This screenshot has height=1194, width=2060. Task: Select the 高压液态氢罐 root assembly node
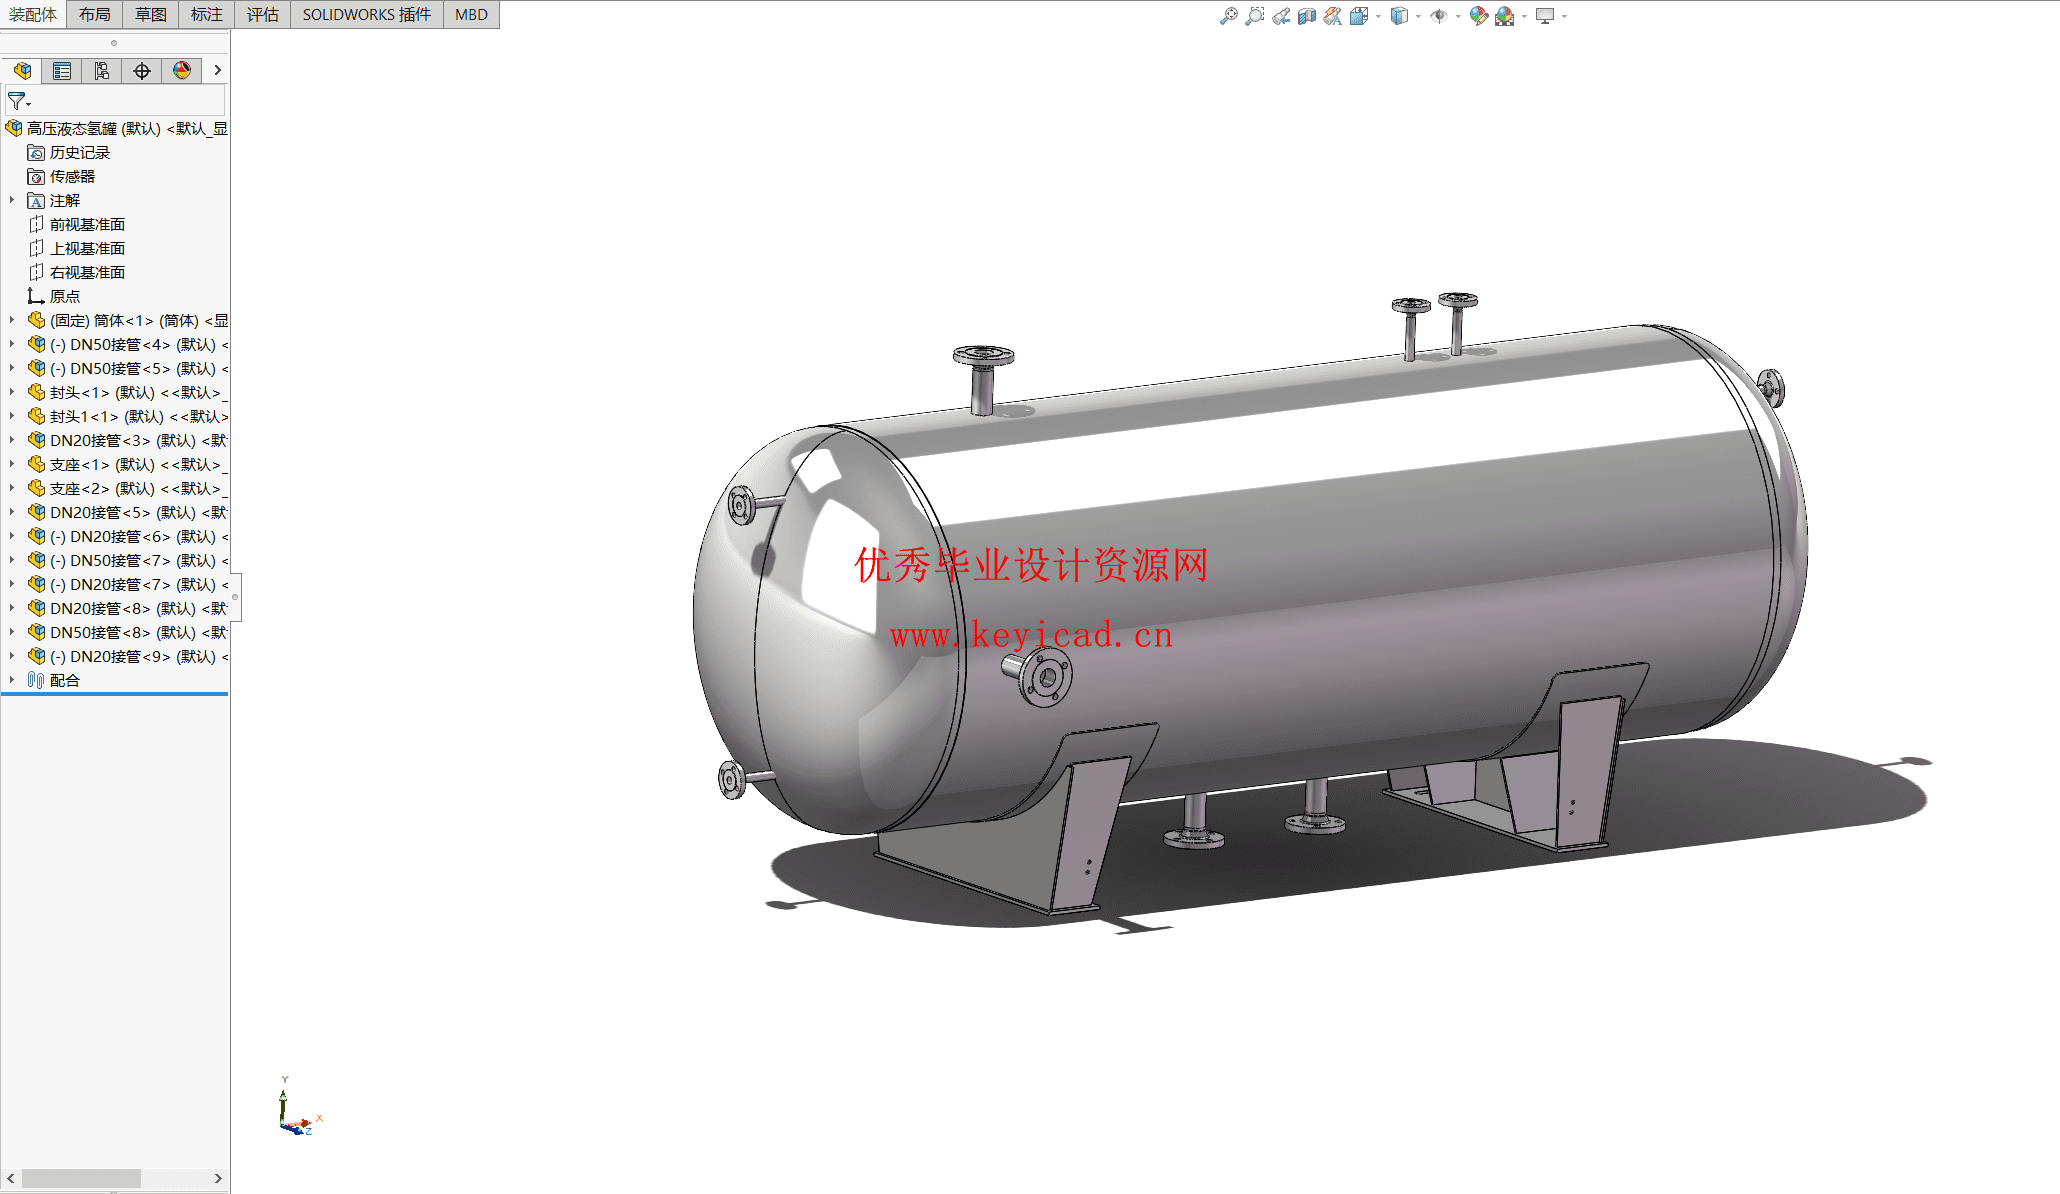(116, 129)
